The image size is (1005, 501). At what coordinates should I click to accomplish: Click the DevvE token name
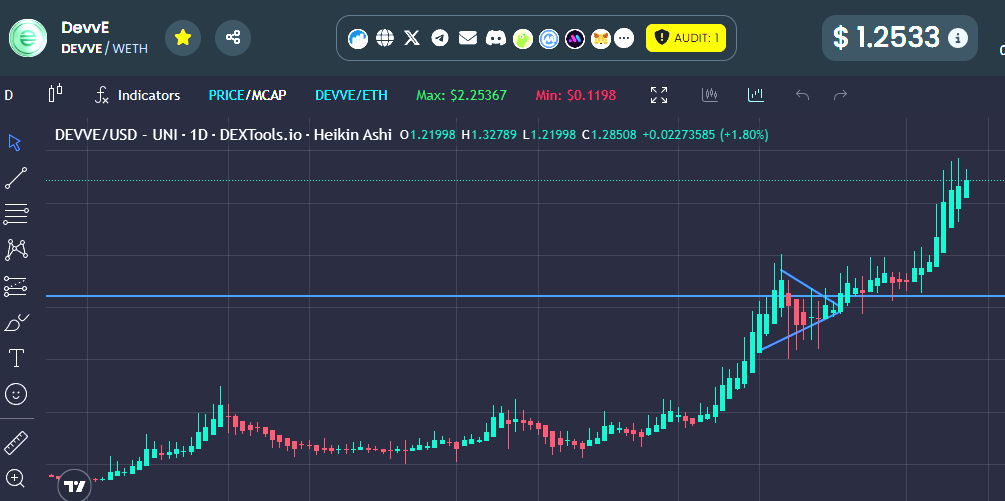click(x=85, y=28)
